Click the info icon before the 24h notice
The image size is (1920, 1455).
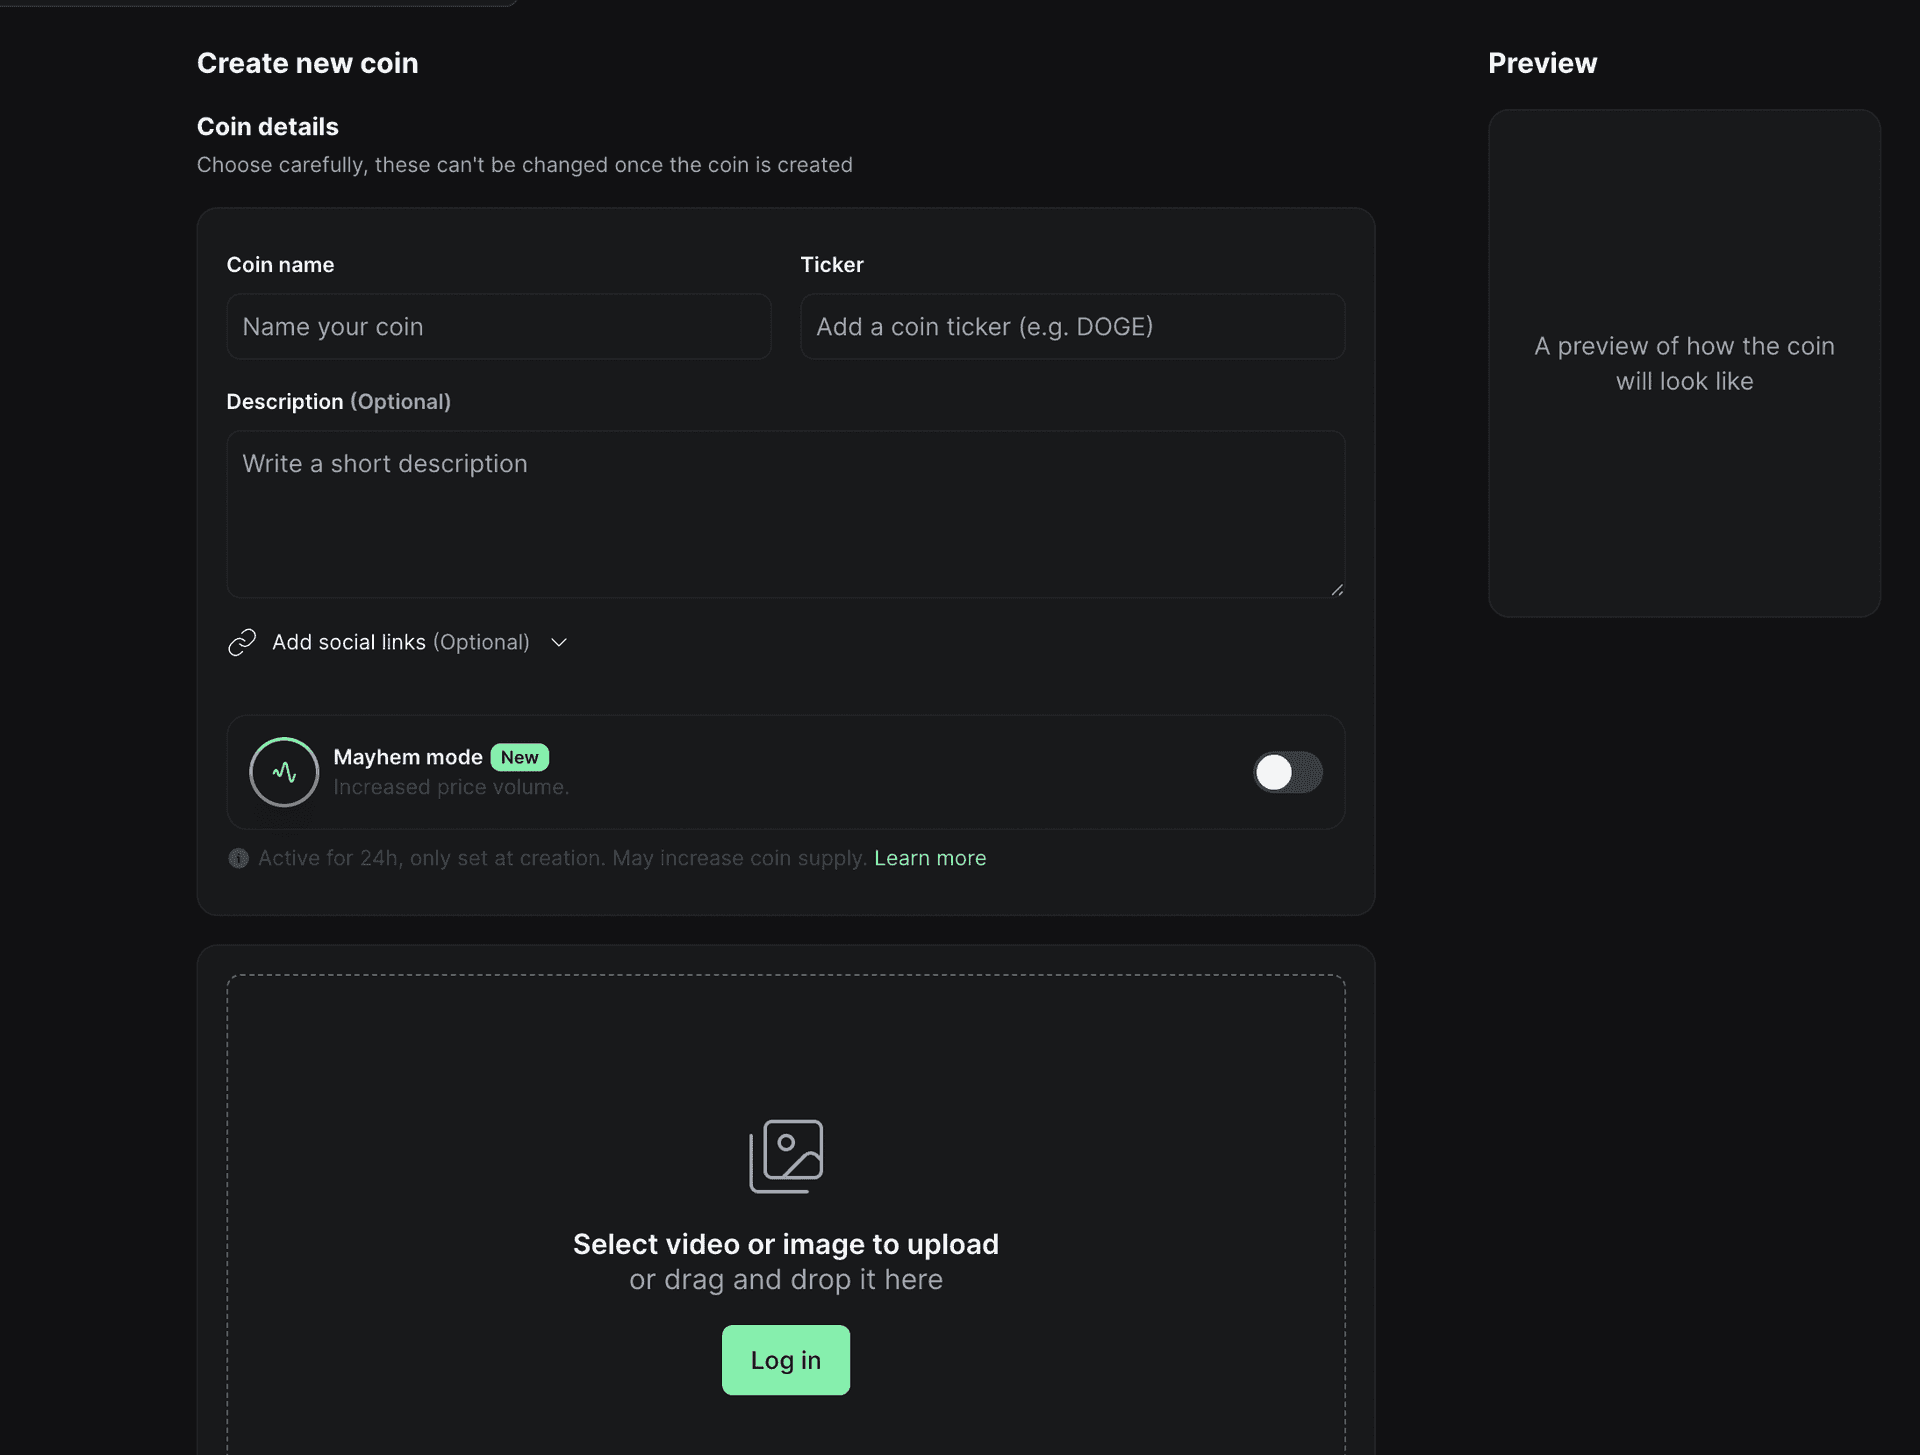pos(238,858)
